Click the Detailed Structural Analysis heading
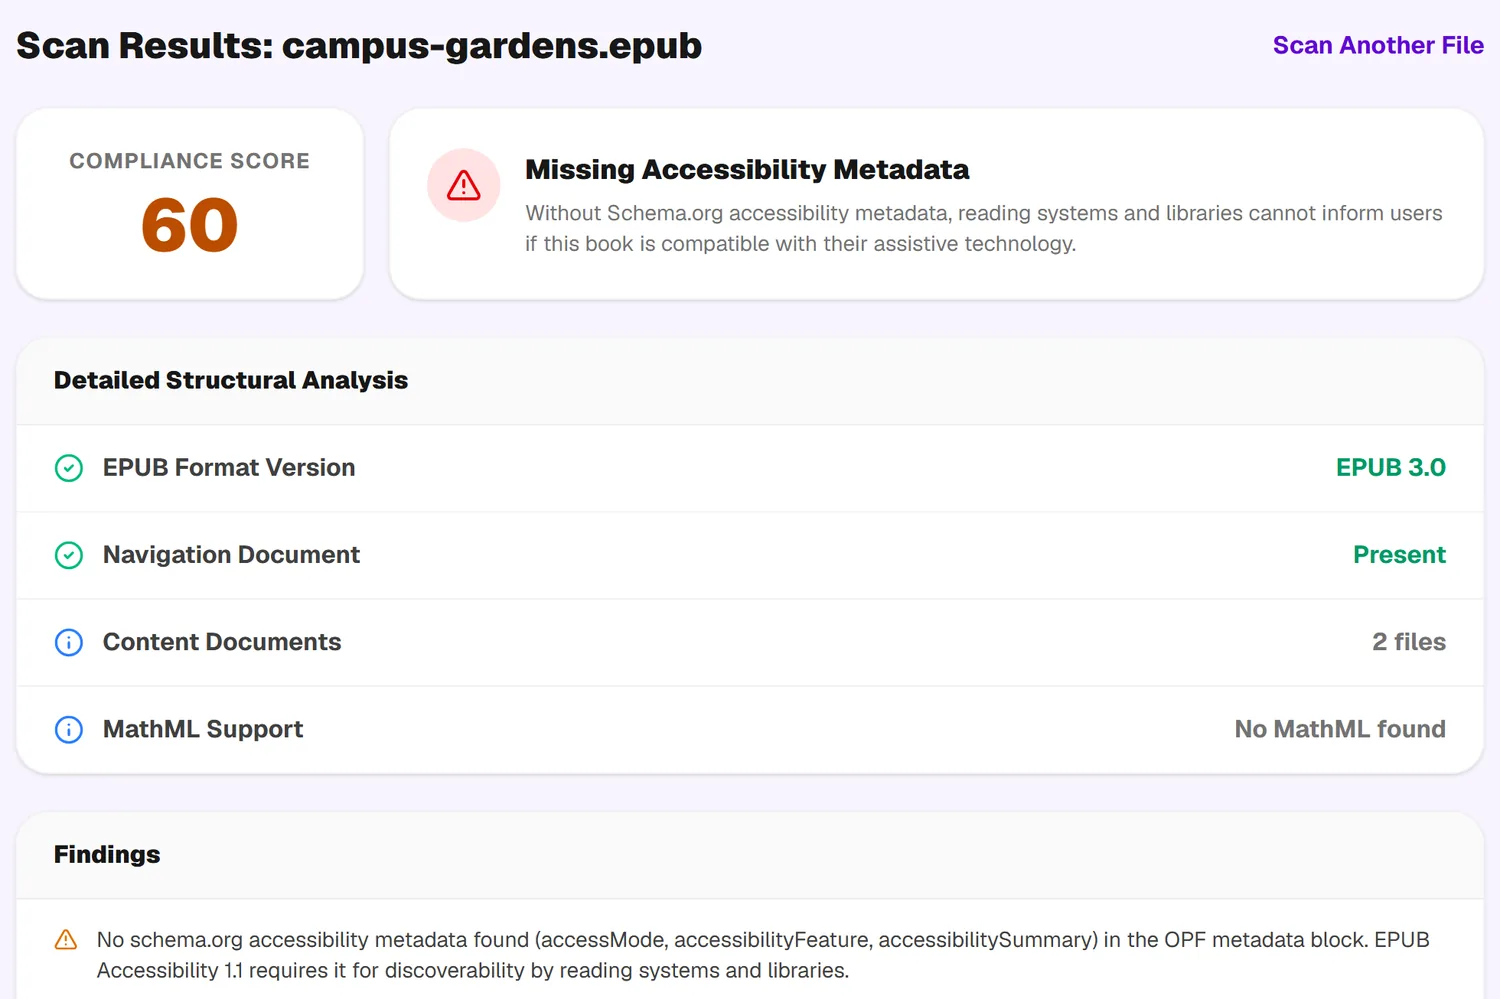 tap(231, 380)
